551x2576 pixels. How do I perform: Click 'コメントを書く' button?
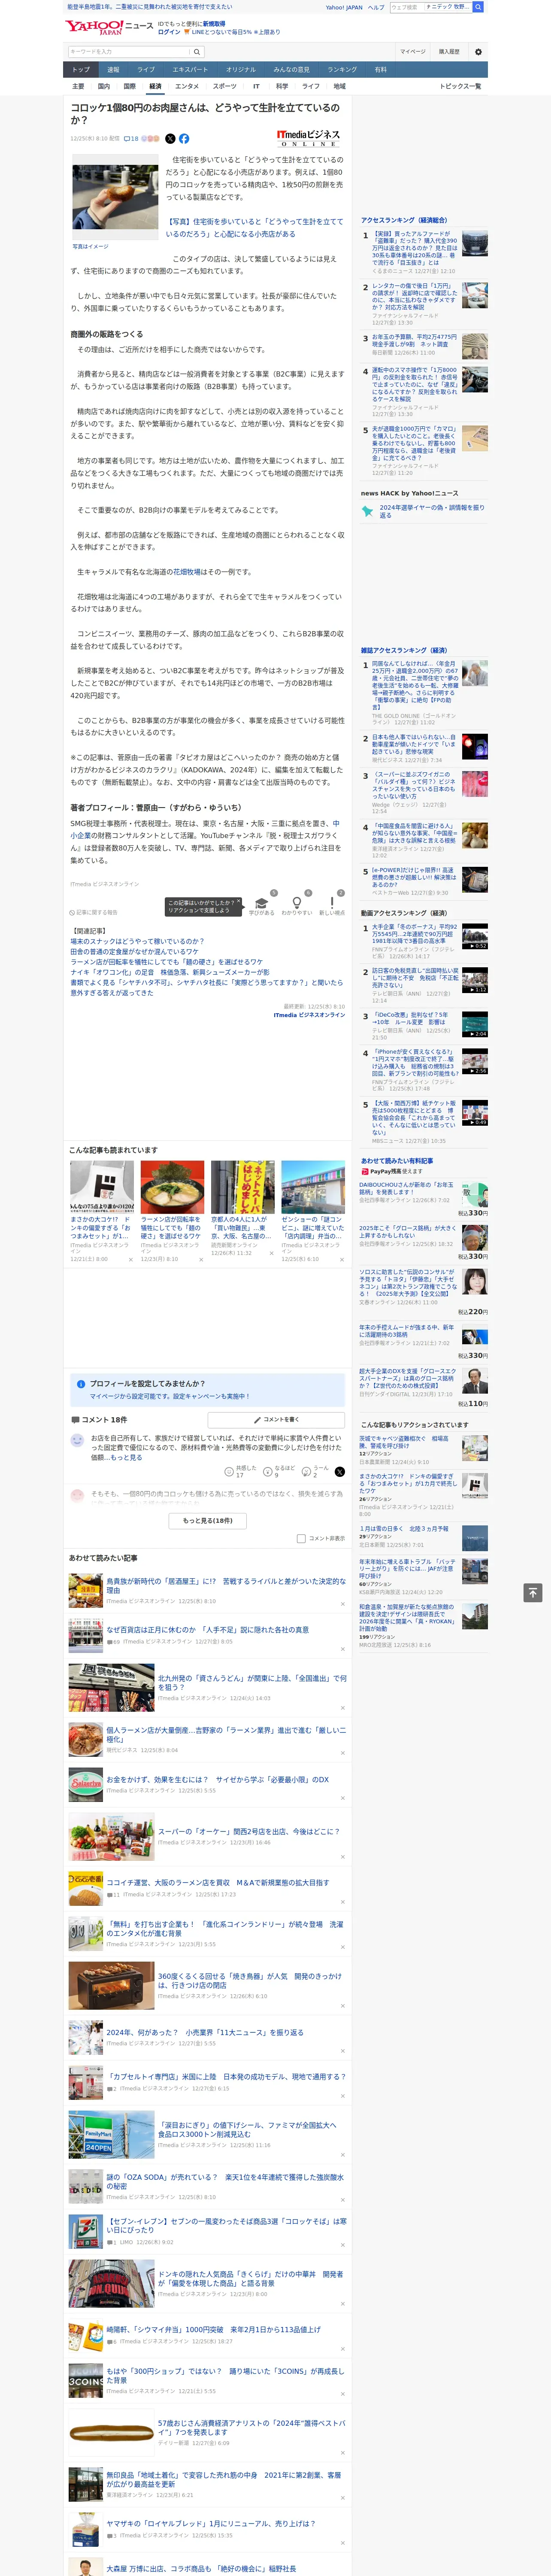point(276,1420)
